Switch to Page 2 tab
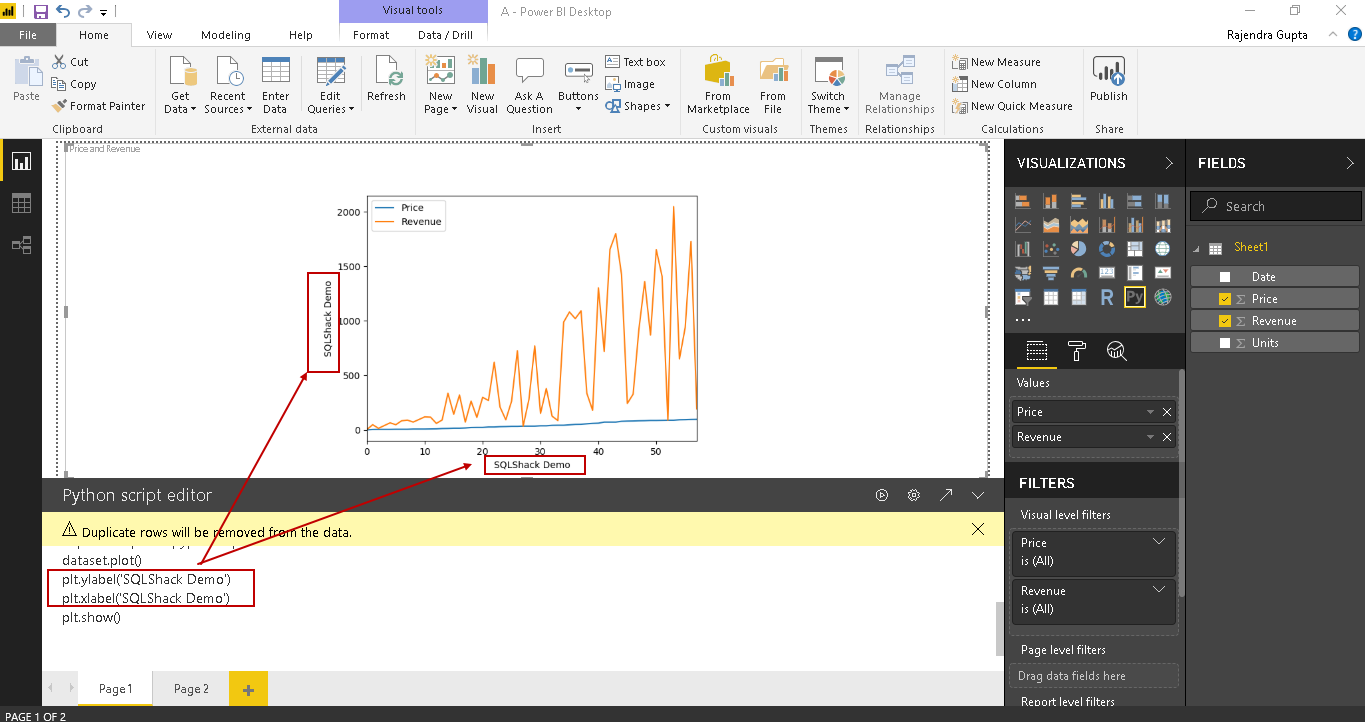The width and height of the screenshot is (1365, 722). pyautogui.click(x=191, y=689)
